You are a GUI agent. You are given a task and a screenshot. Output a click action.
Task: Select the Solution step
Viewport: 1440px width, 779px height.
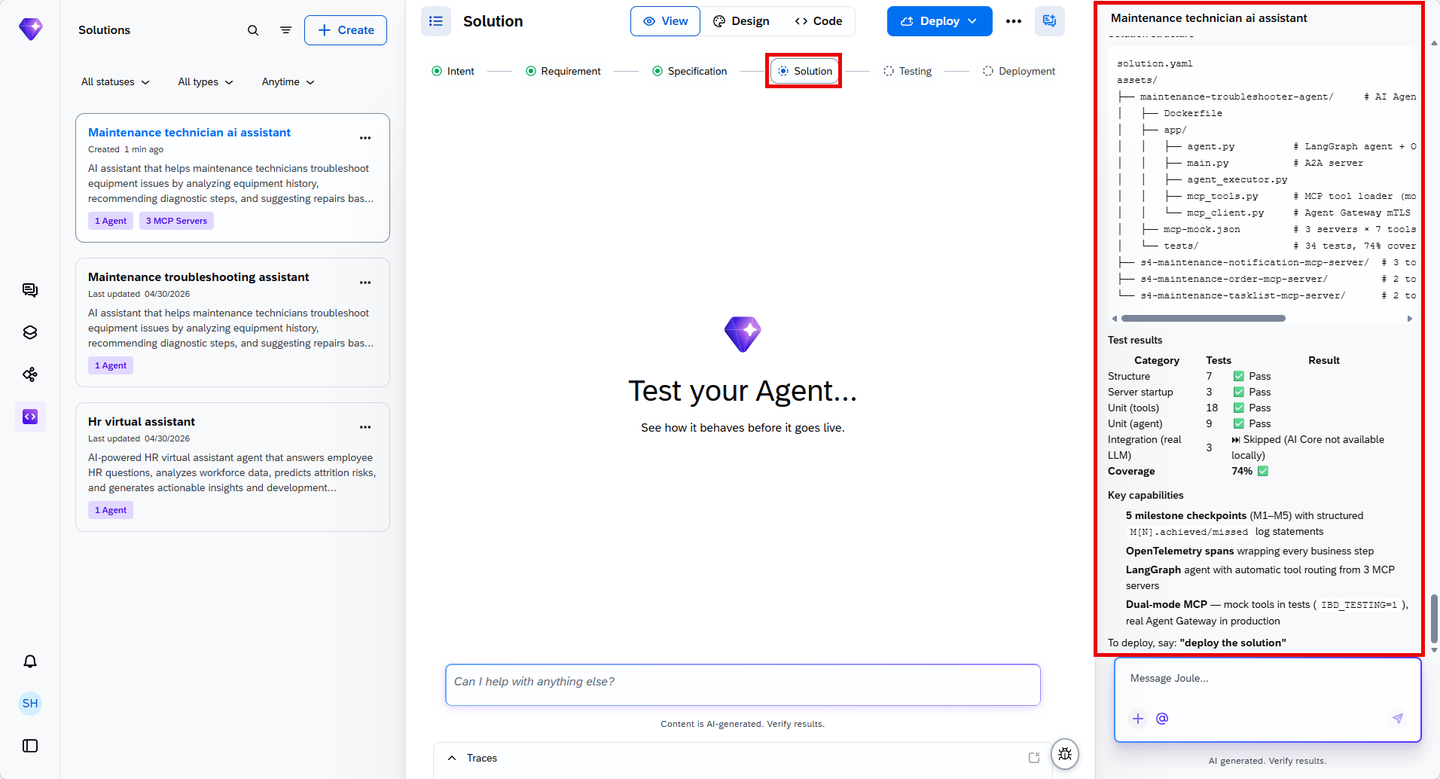[804, 71]
